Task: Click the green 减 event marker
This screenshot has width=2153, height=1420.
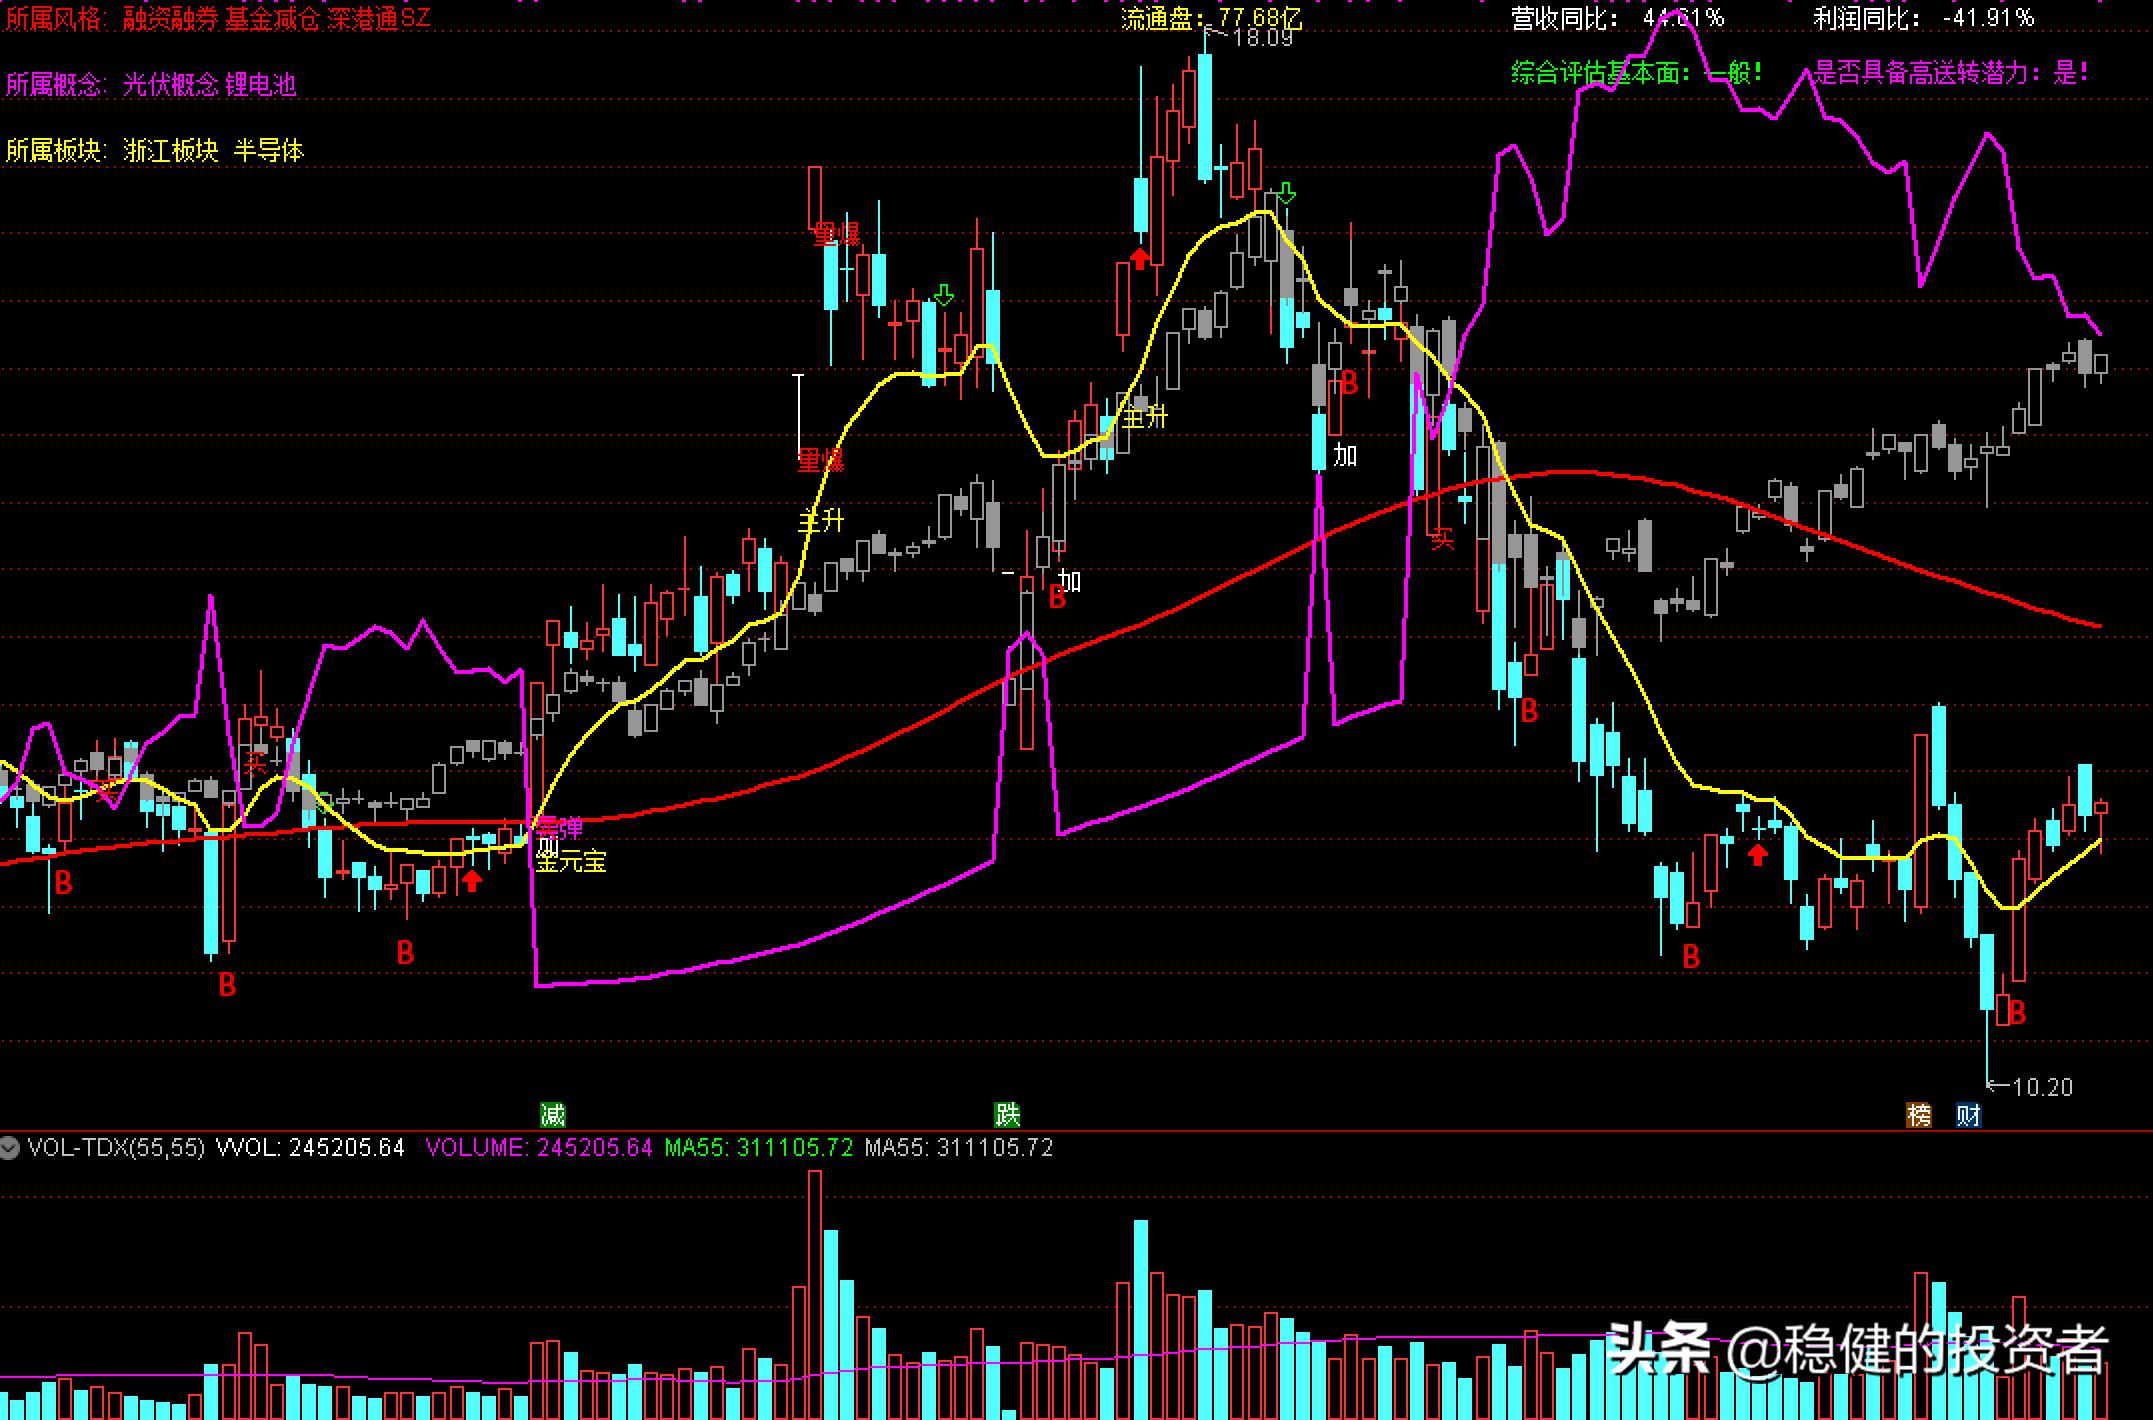Action: tap(552, 1114)
